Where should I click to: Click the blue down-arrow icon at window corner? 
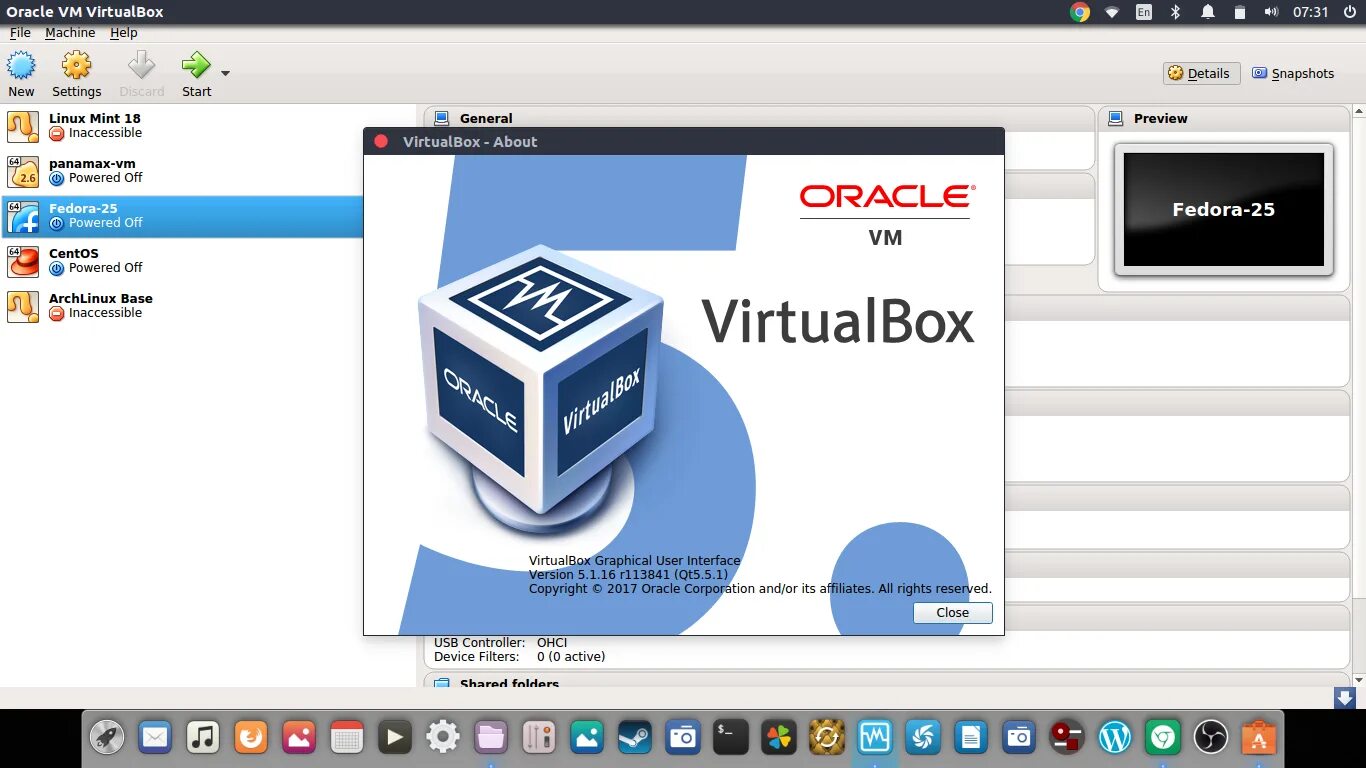pyautogui.click(x=1345, y=698)
